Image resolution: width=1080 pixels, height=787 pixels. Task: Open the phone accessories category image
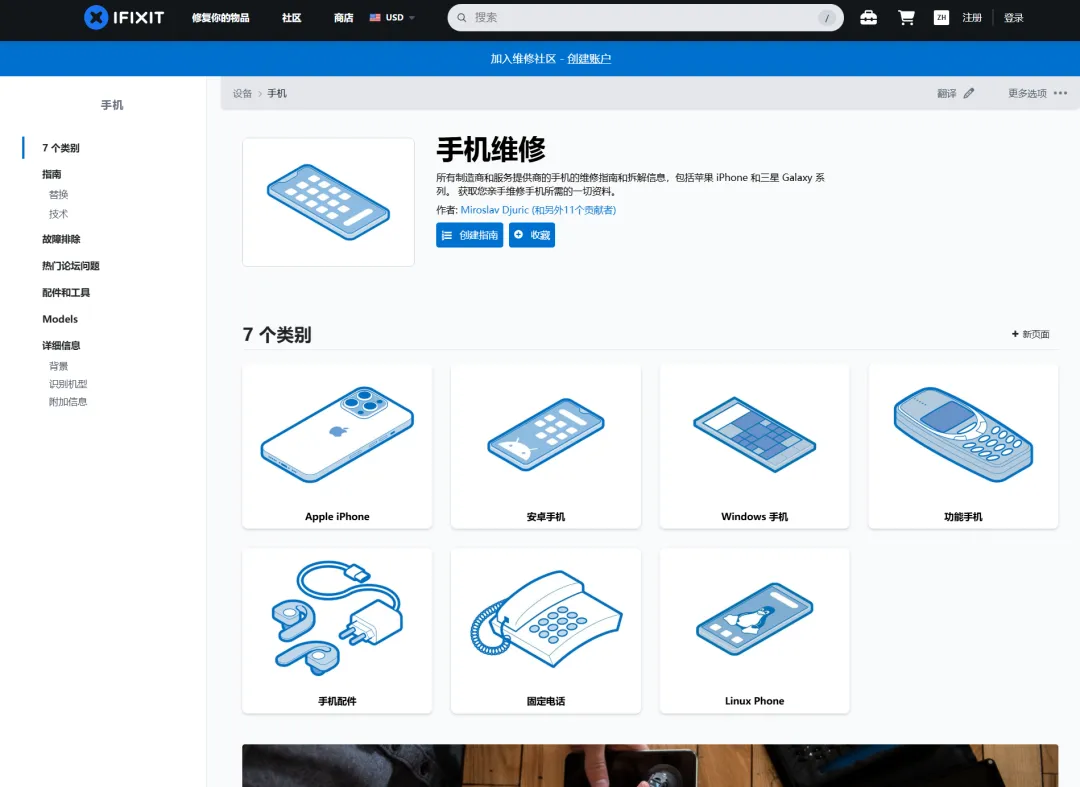pos(337,618)
